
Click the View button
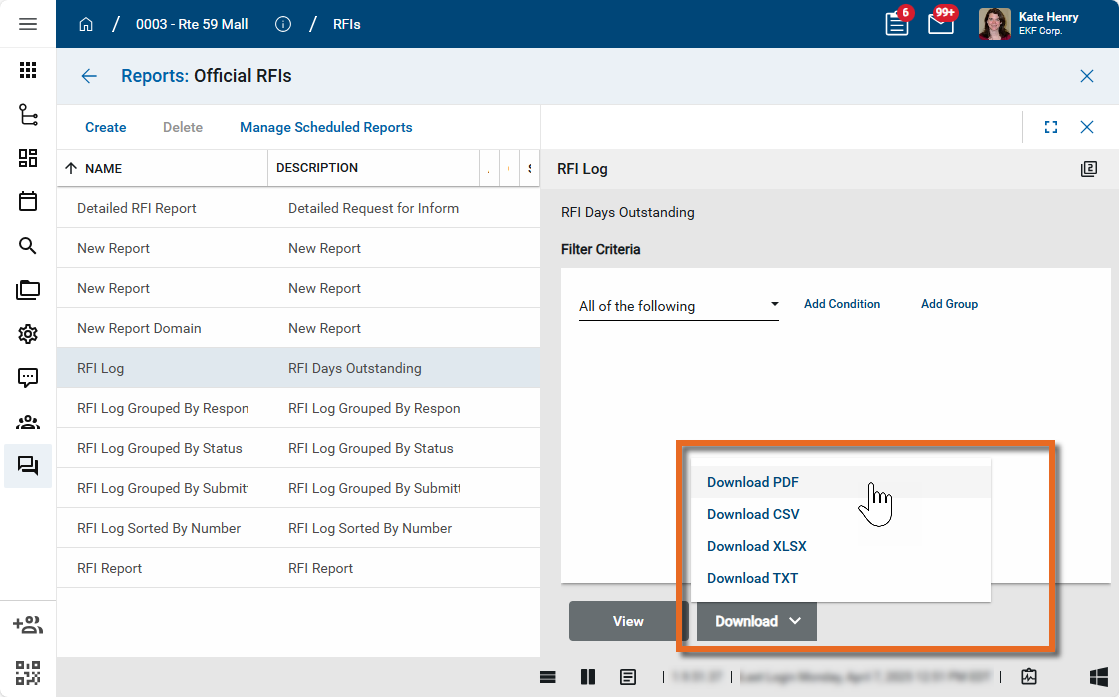pyautogui.click(x=628, y=621)
